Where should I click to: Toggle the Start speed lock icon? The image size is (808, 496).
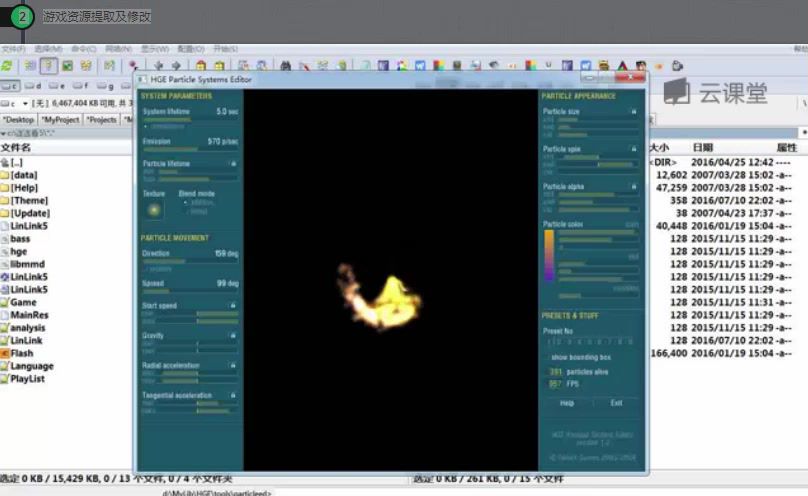[x=233, y=305]
